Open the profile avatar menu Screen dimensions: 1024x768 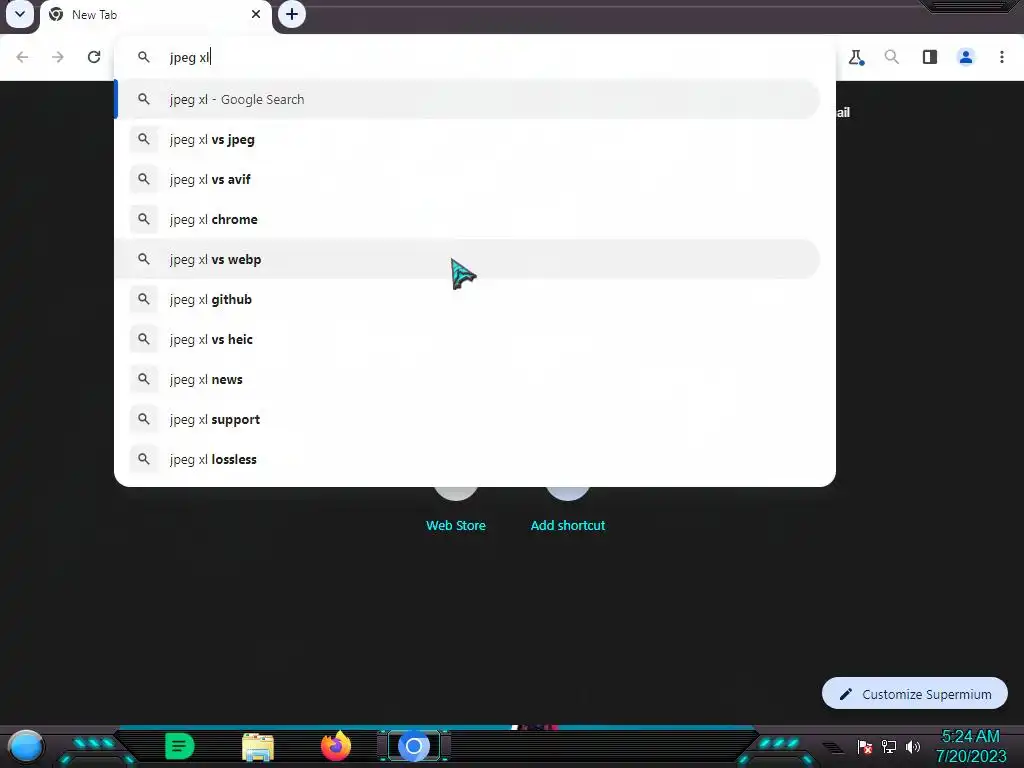click(x=966, y=57)
